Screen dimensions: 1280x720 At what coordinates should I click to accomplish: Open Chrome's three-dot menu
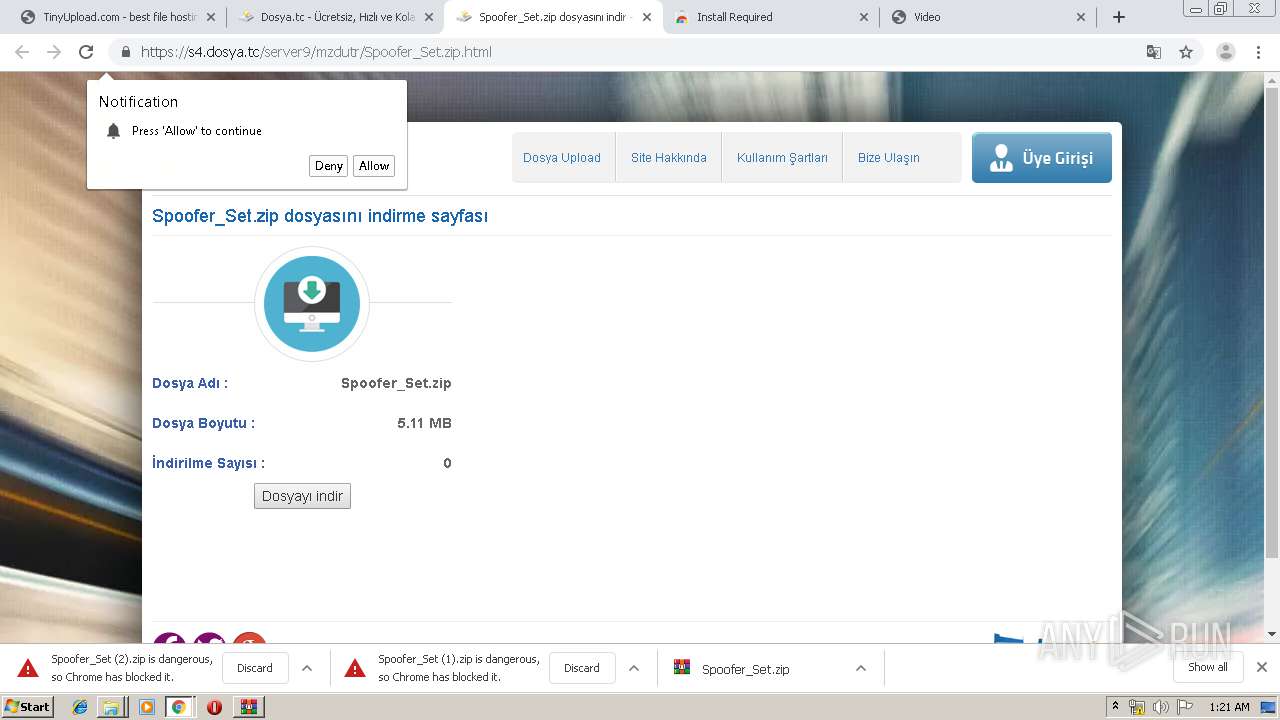[x=1258, y=52]
